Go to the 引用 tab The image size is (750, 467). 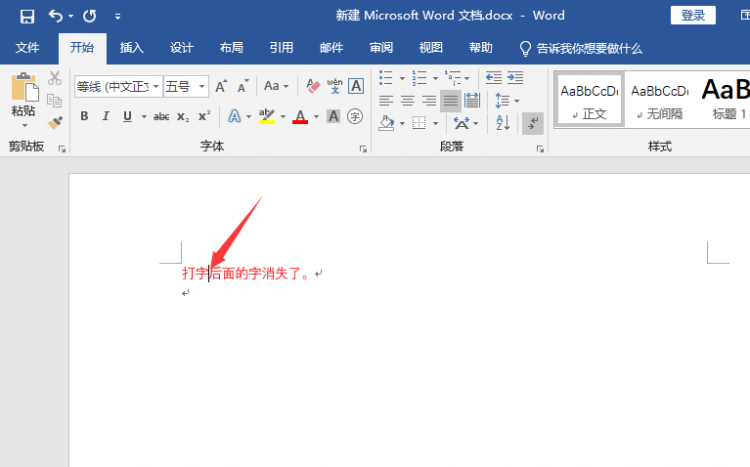[x=281, y=48]
